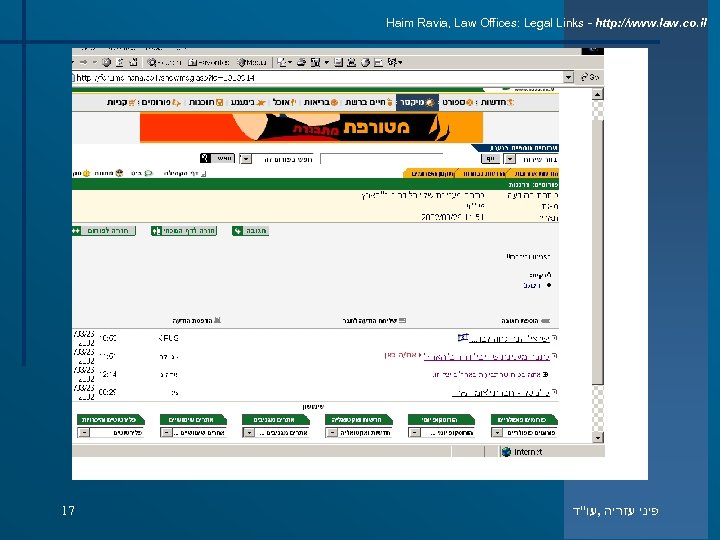
Task: Open the forum selection dropdown at page right
Action: (x=510, y=159)
